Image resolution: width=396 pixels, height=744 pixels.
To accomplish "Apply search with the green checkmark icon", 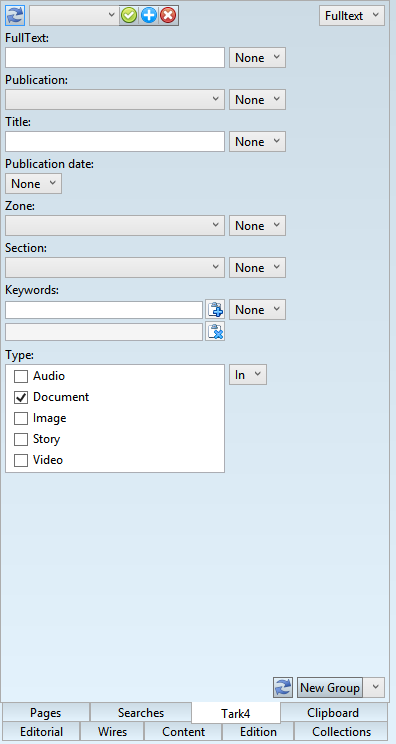I will click(129, 16).
